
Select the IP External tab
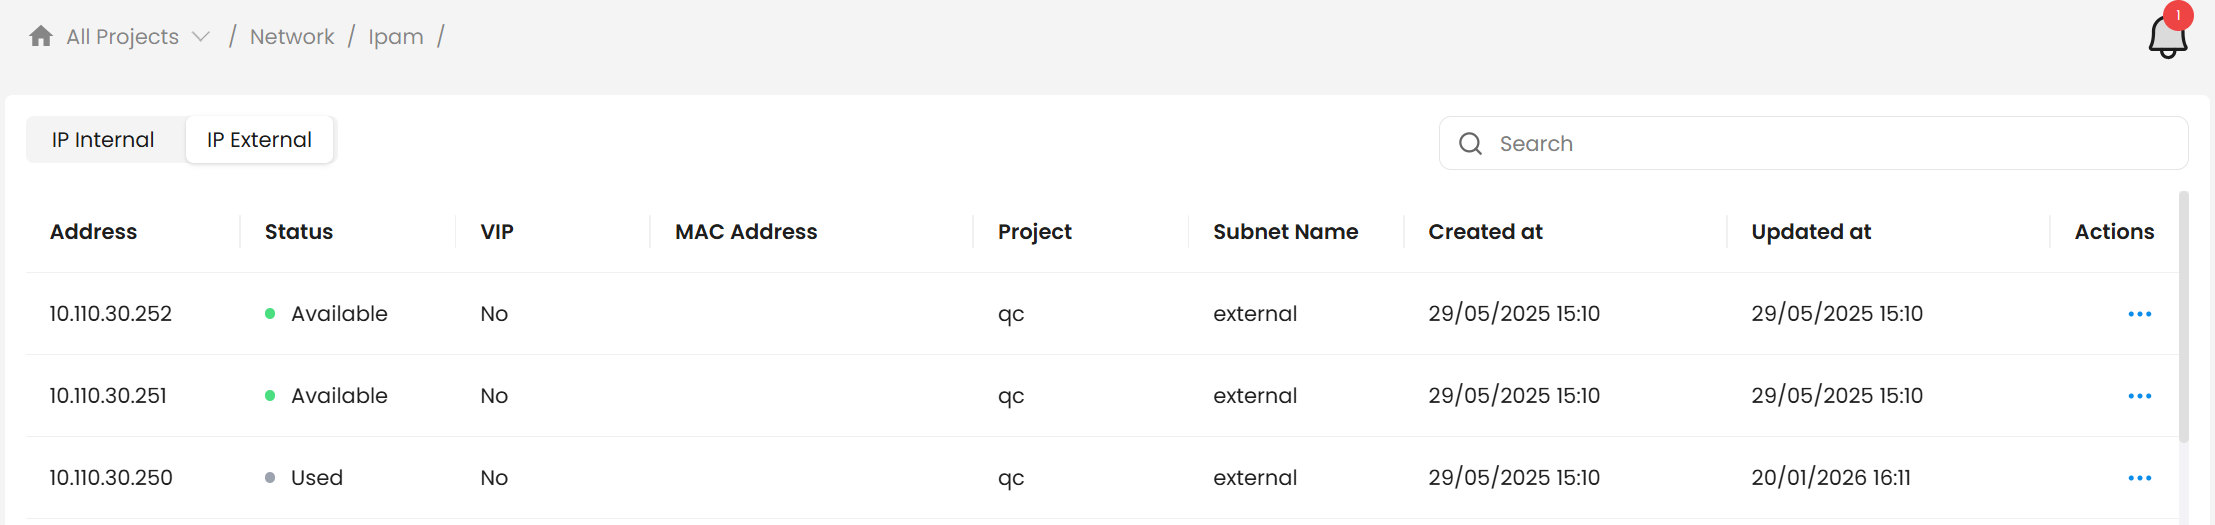pos(259,140)
